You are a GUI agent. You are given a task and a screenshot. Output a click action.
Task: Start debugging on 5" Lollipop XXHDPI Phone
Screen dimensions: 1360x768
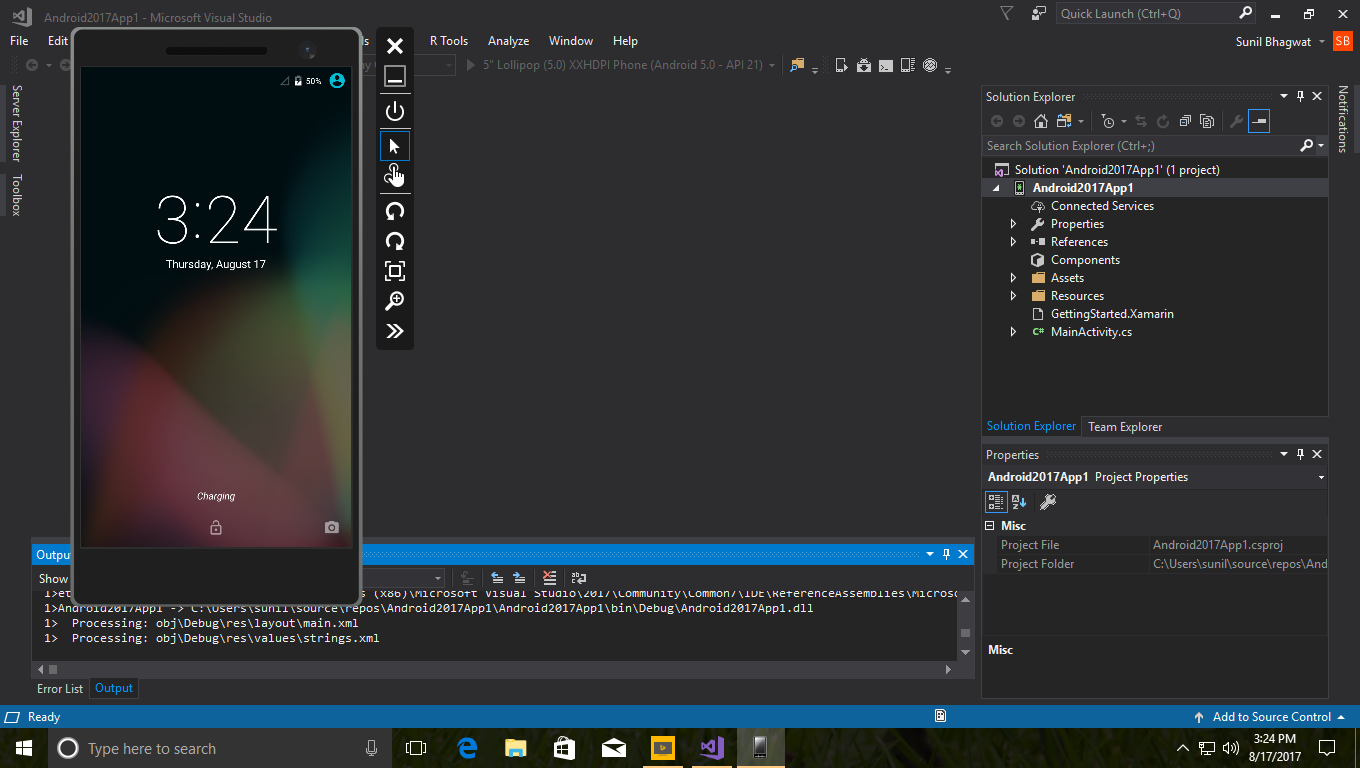(x=621, y=65)
